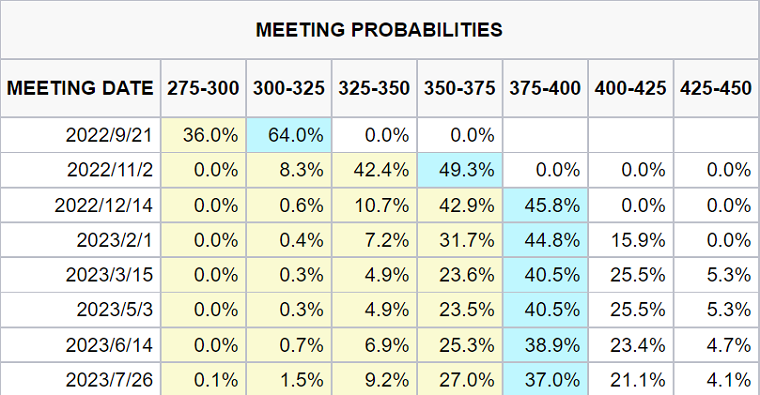This screenshot has width=760, height=395.
Task: Click the MEETING PROBABILITIES table title
Action: click(379, 30)
